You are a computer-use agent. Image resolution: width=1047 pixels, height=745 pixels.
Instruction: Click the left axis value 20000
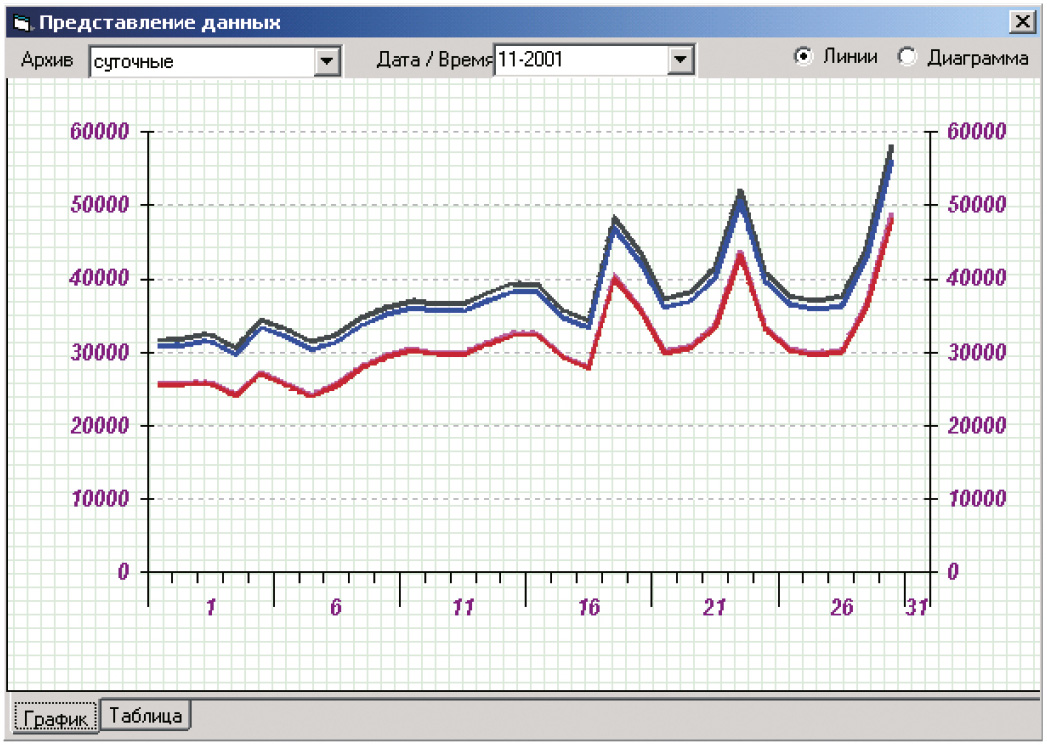pos(99,426)
